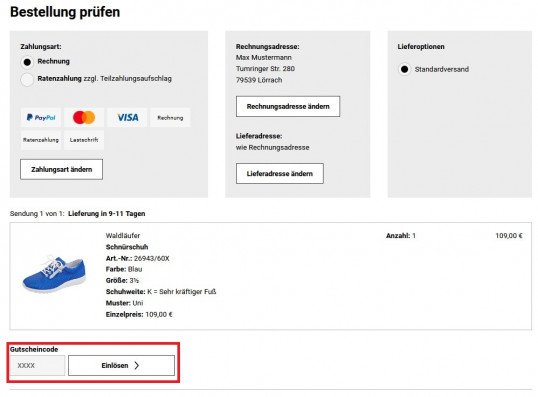Click the Einzelpreis 109,00 € line
The image size is (538, 397).
tap(139, 314)
